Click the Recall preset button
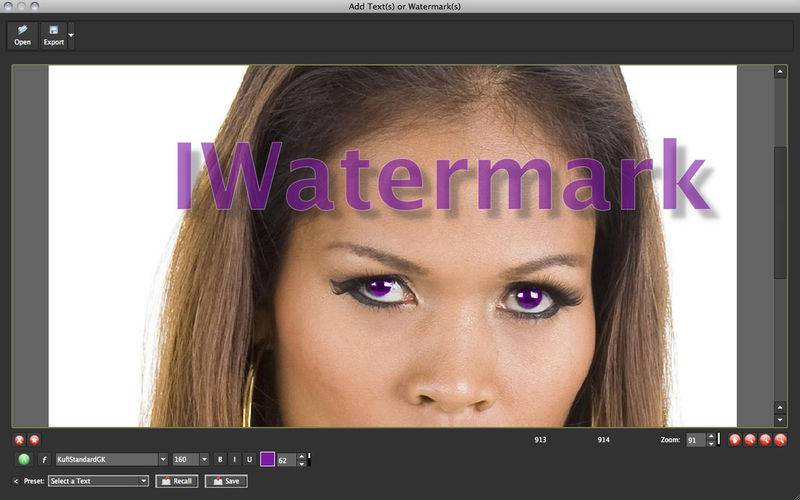 177,481
